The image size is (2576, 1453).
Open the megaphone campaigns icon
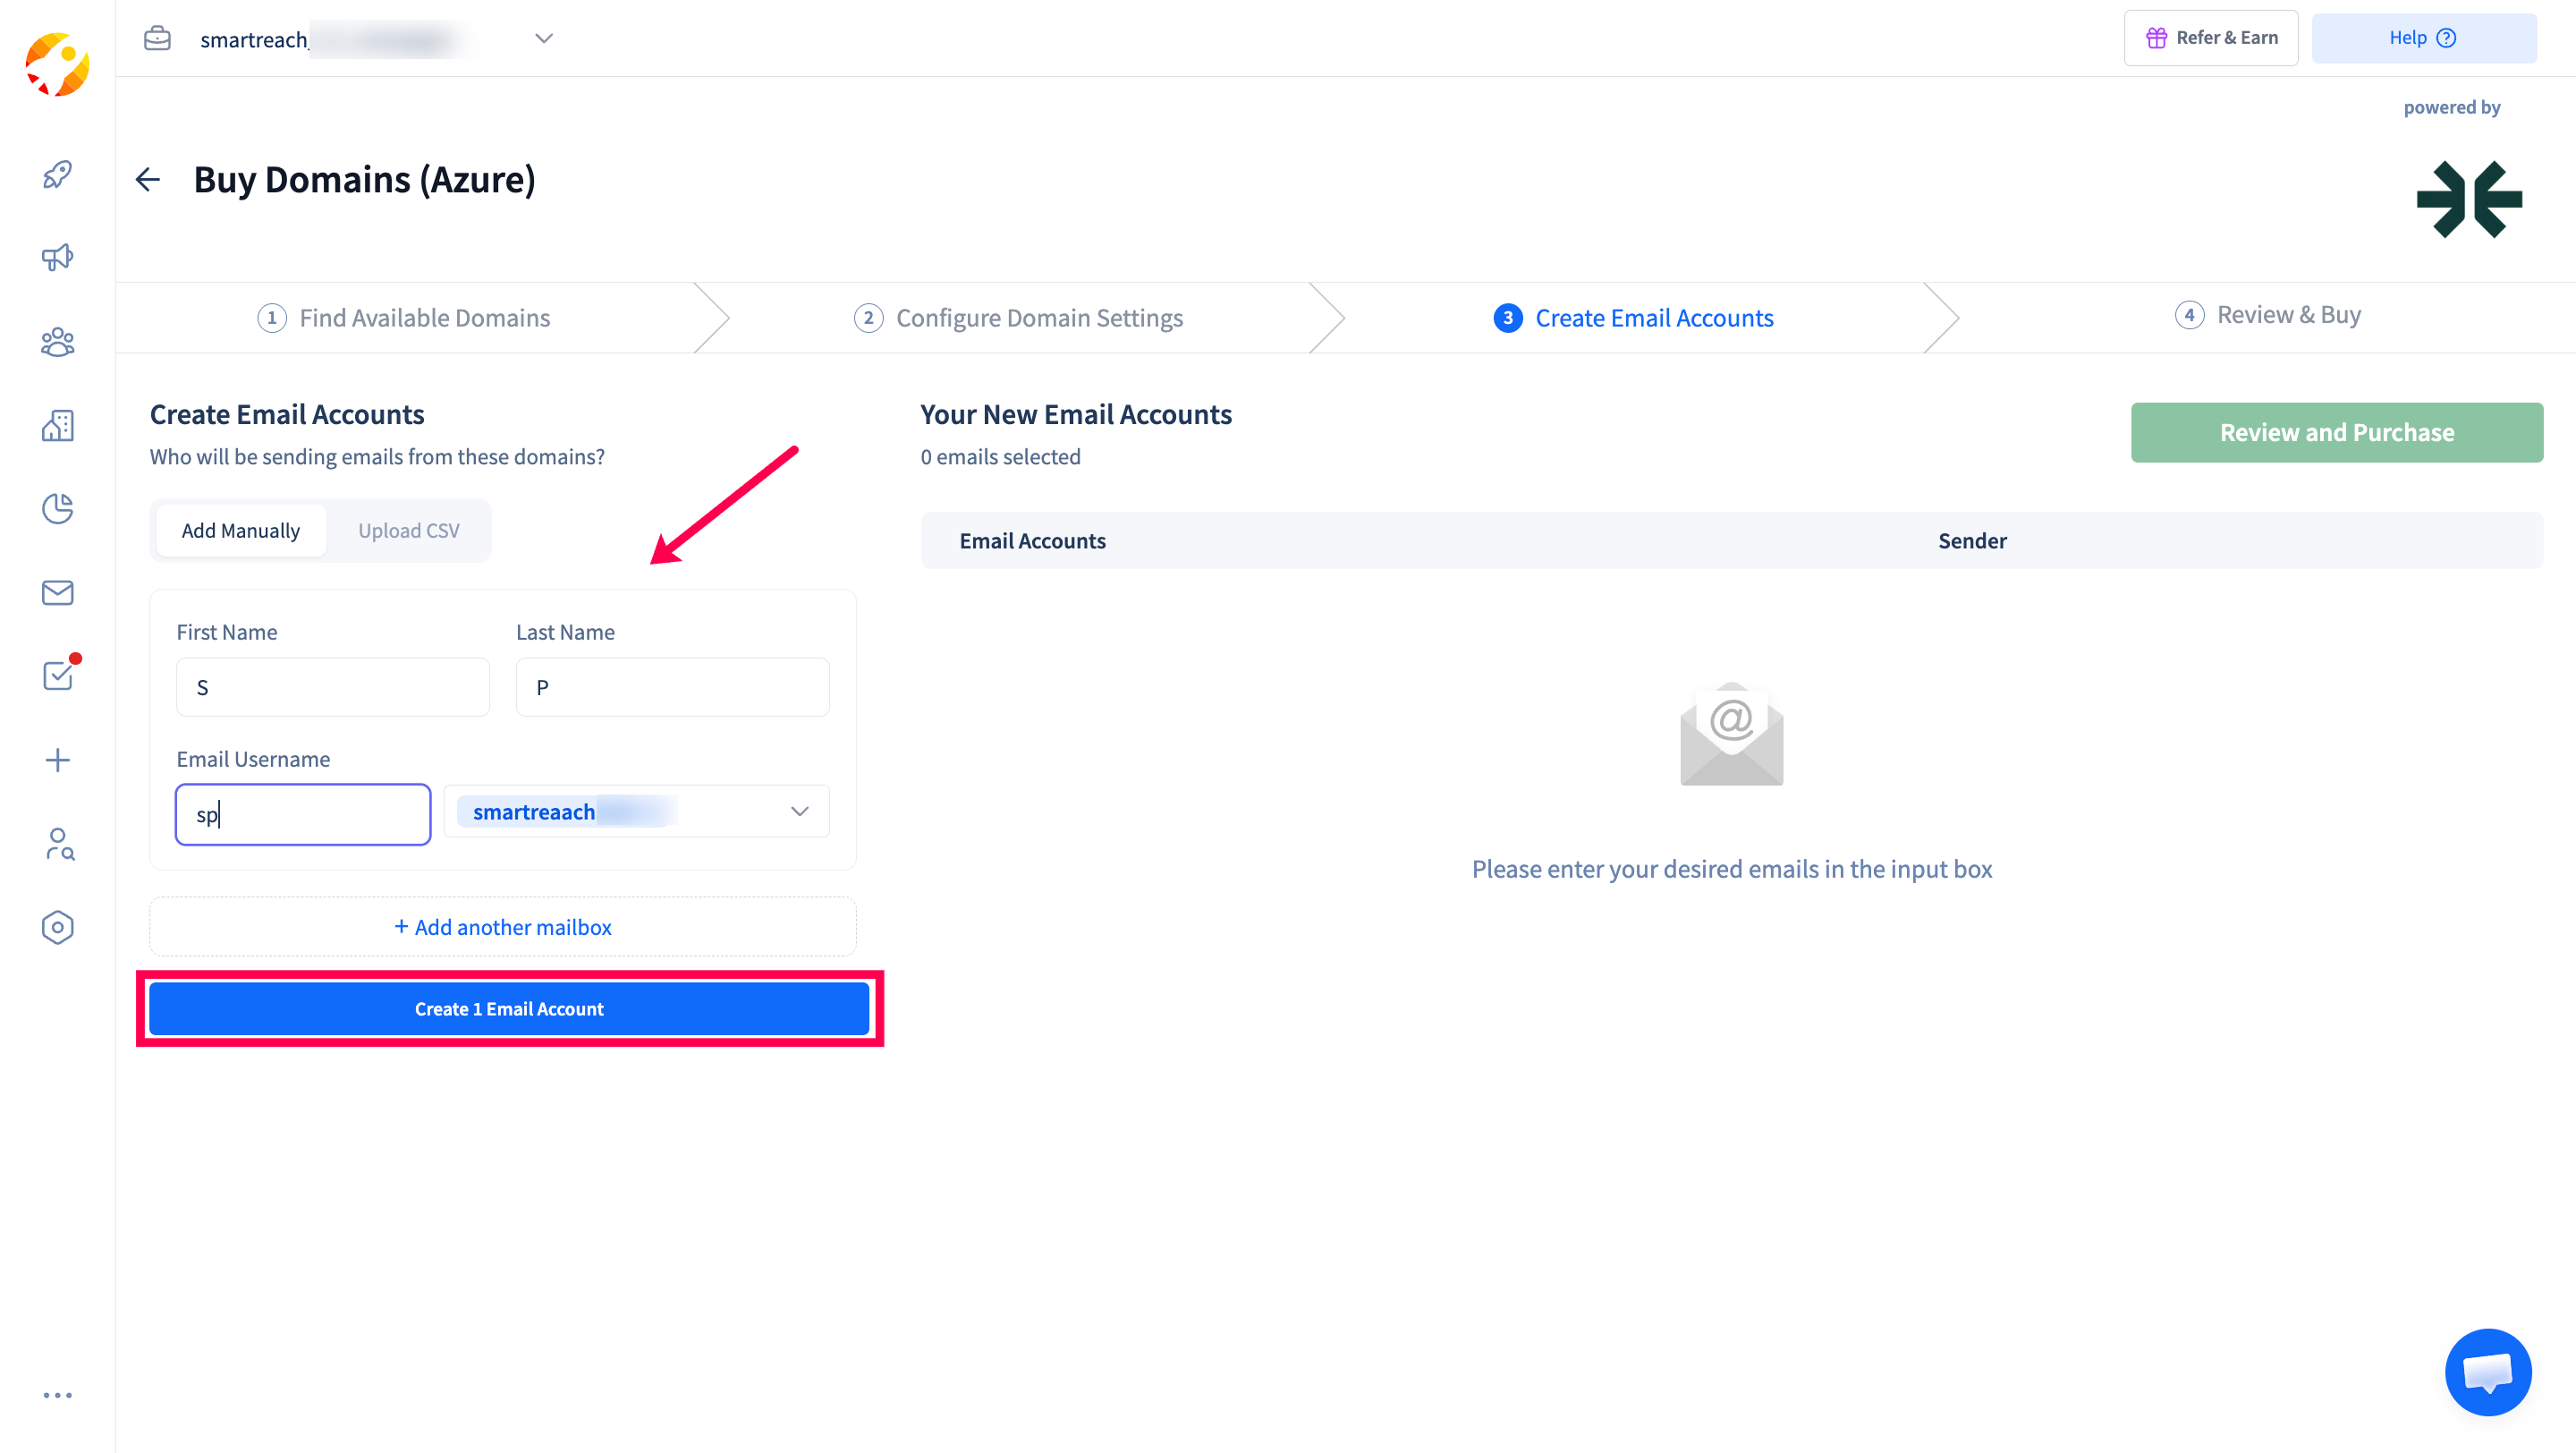pos(57,258)
